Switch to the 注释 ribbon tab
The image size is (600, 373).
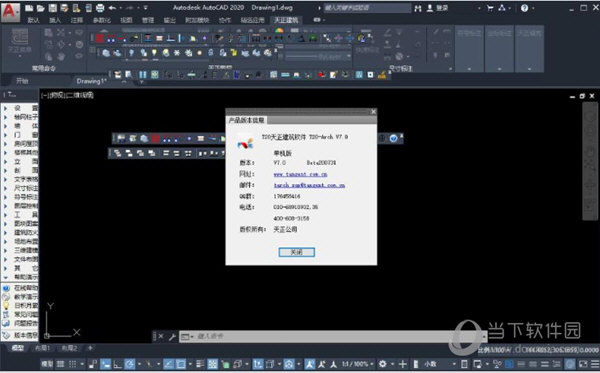[77, 20]
